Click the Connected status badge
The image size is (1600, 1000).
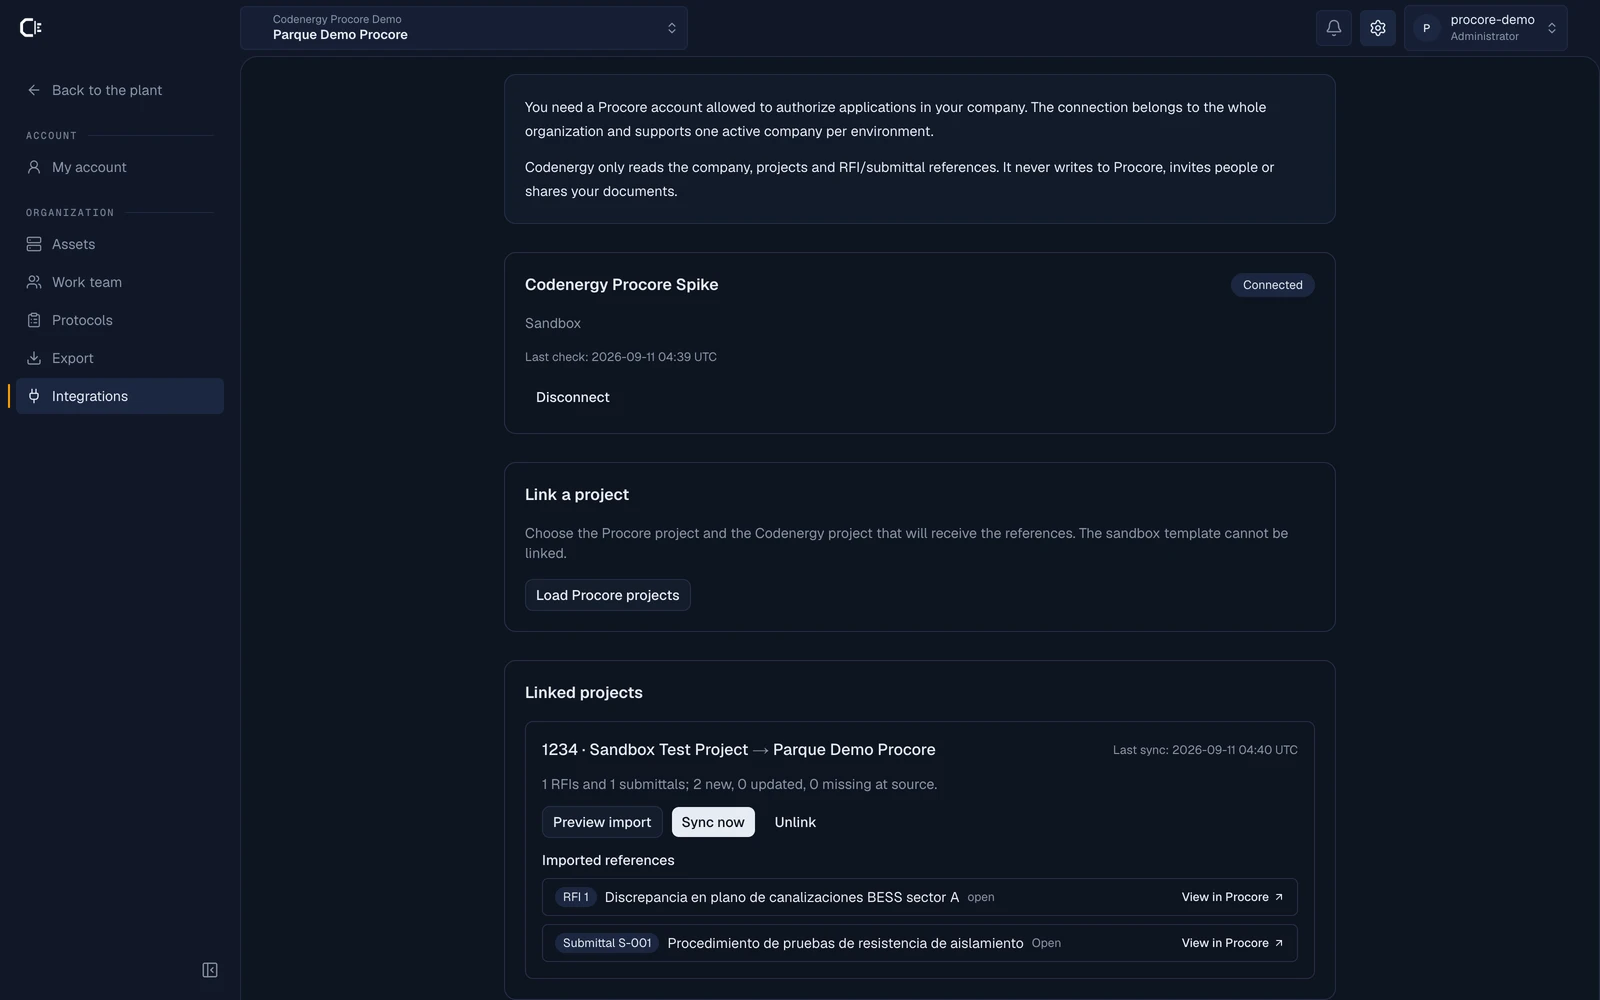pos(1272,285)
